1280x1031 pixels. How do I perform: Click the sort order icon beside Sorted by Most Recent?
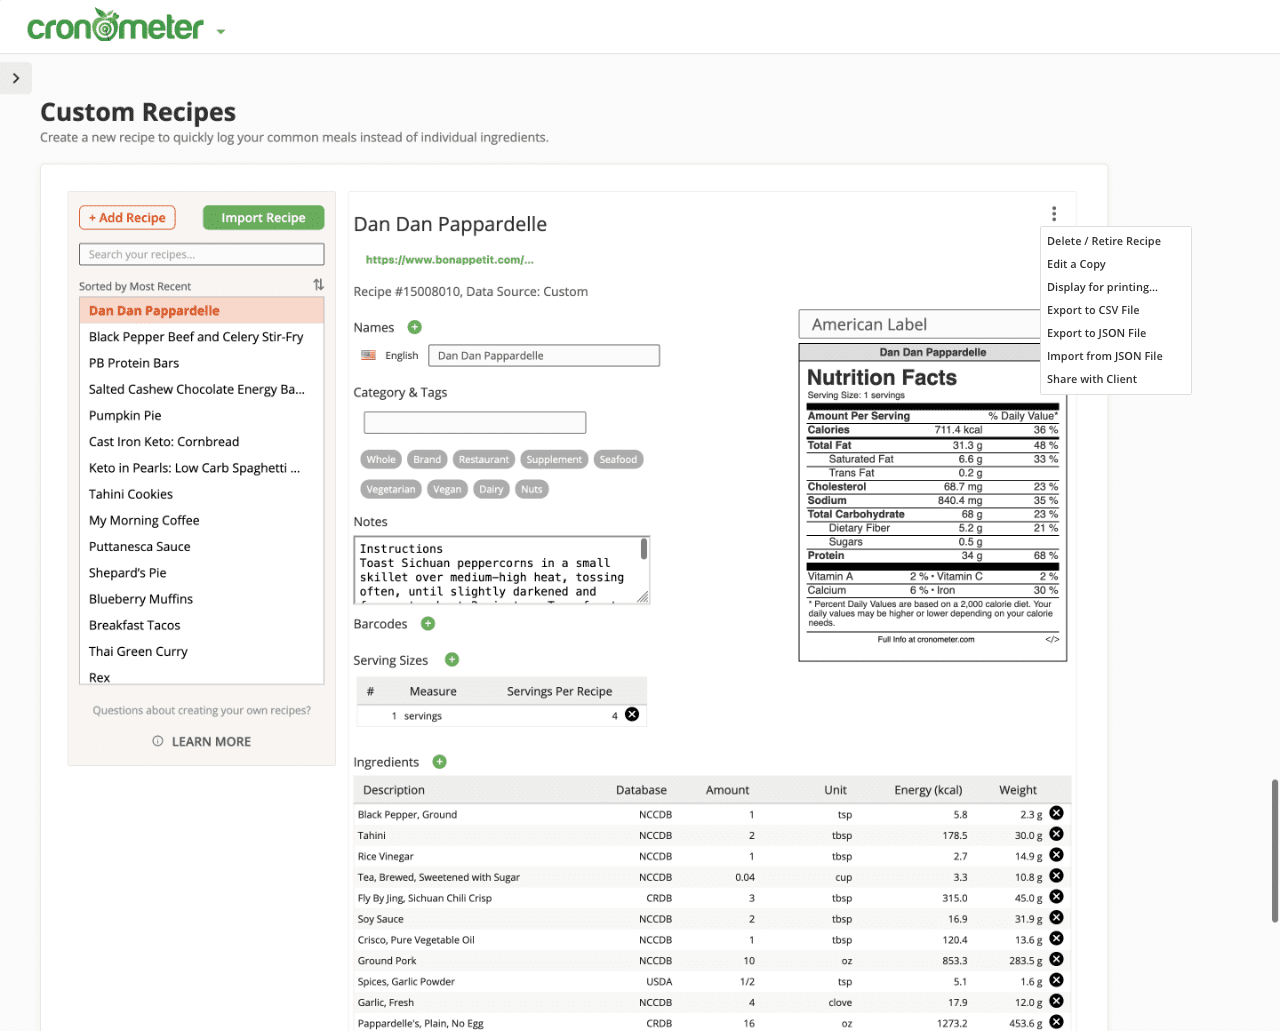click(318, 285)
